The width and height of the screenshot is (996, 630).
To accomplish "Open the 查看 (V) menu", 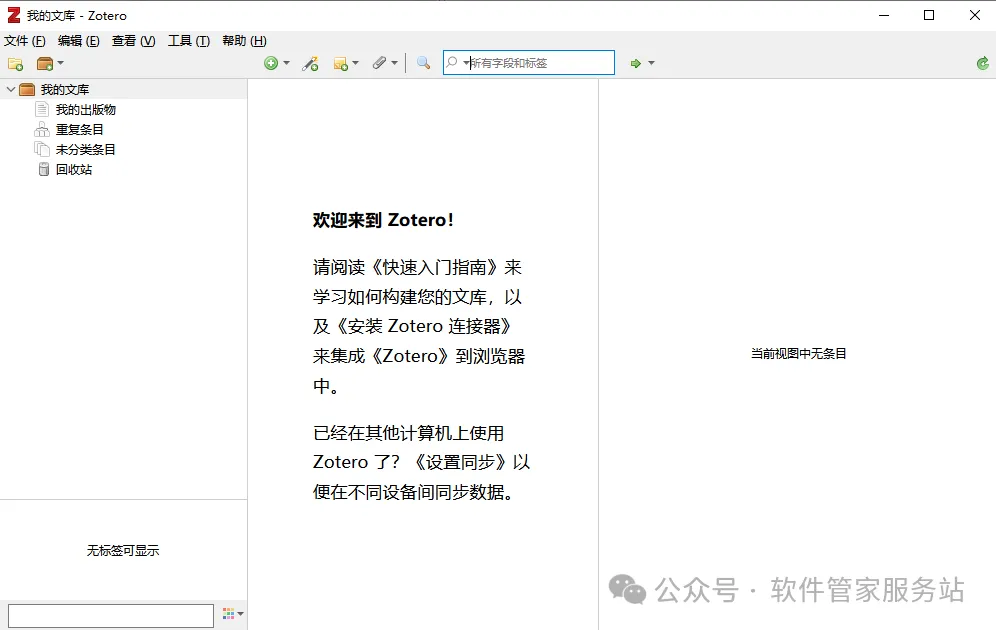I will [x=133, y=41].
